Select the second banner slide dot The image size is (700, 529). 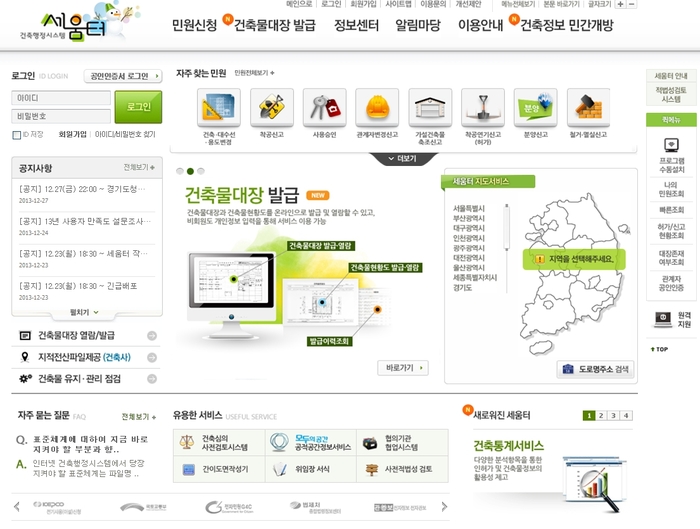tap(190, 171)
